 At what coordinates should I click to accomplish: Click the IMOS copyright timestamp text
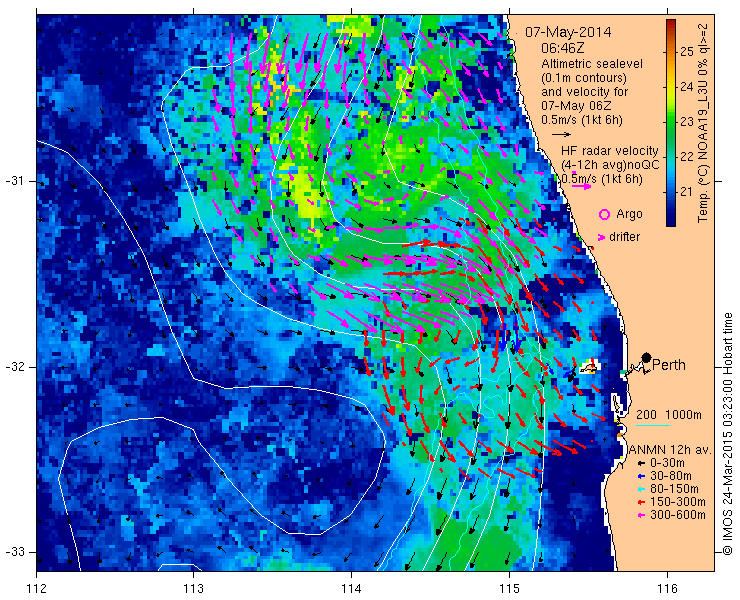727,434
